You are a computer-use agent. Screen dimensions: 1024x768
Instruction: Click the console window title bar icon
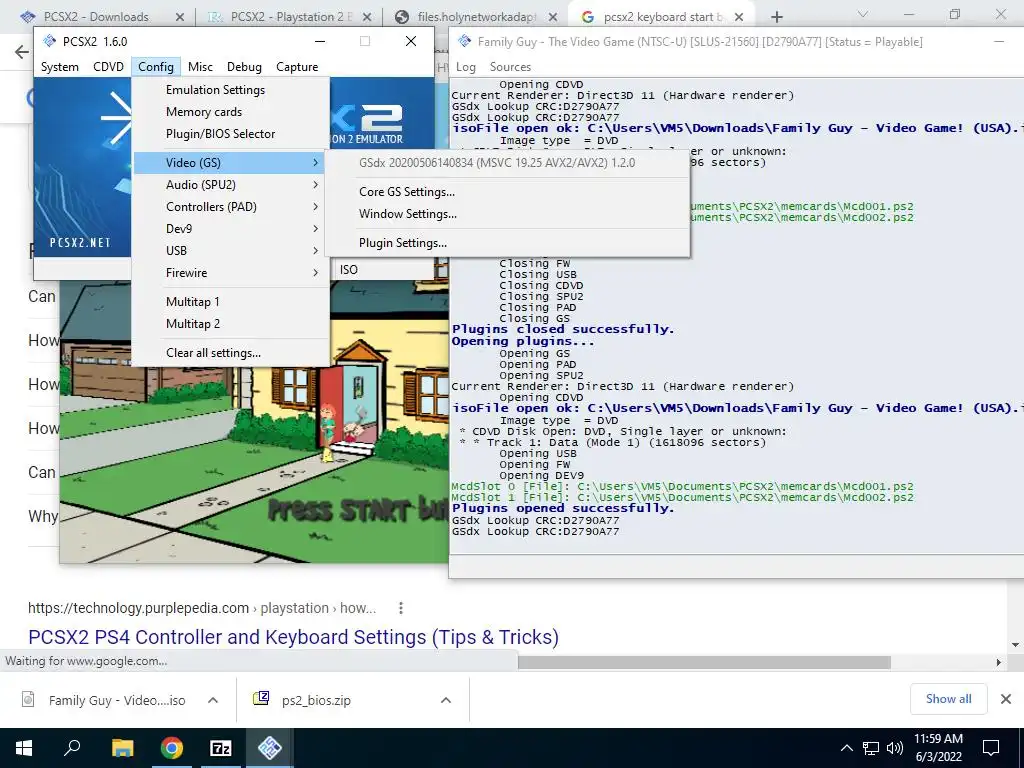tap(464, 41)
